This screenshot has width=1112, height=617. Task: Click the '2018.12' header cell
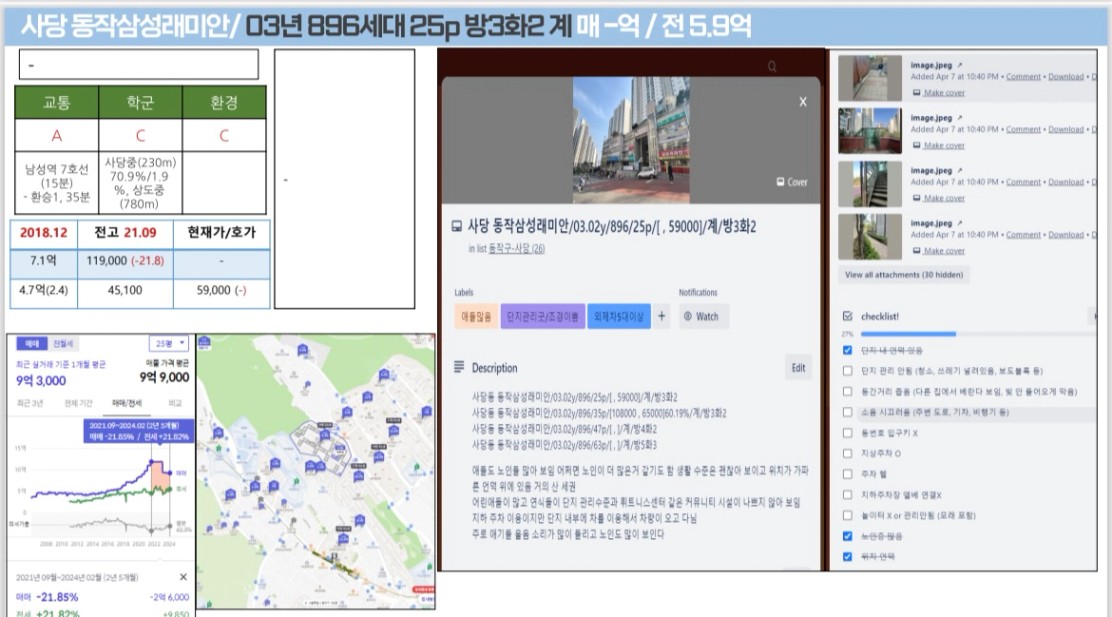click(43, 233)
